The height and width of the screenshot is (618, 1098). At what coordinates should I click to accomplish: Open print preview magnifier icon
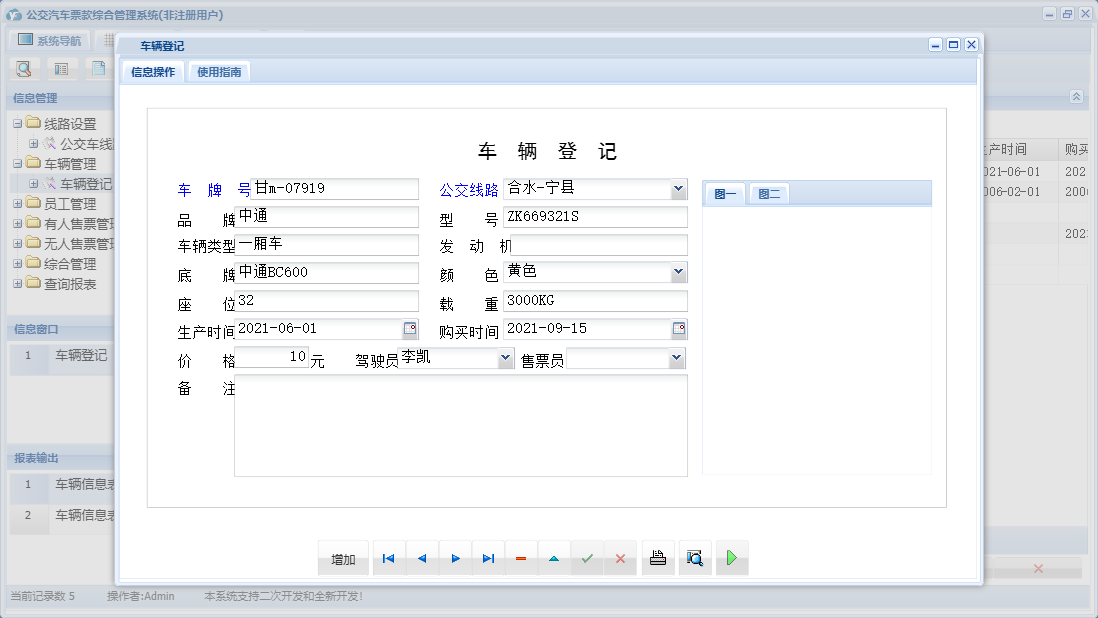(x=695, y=558)
